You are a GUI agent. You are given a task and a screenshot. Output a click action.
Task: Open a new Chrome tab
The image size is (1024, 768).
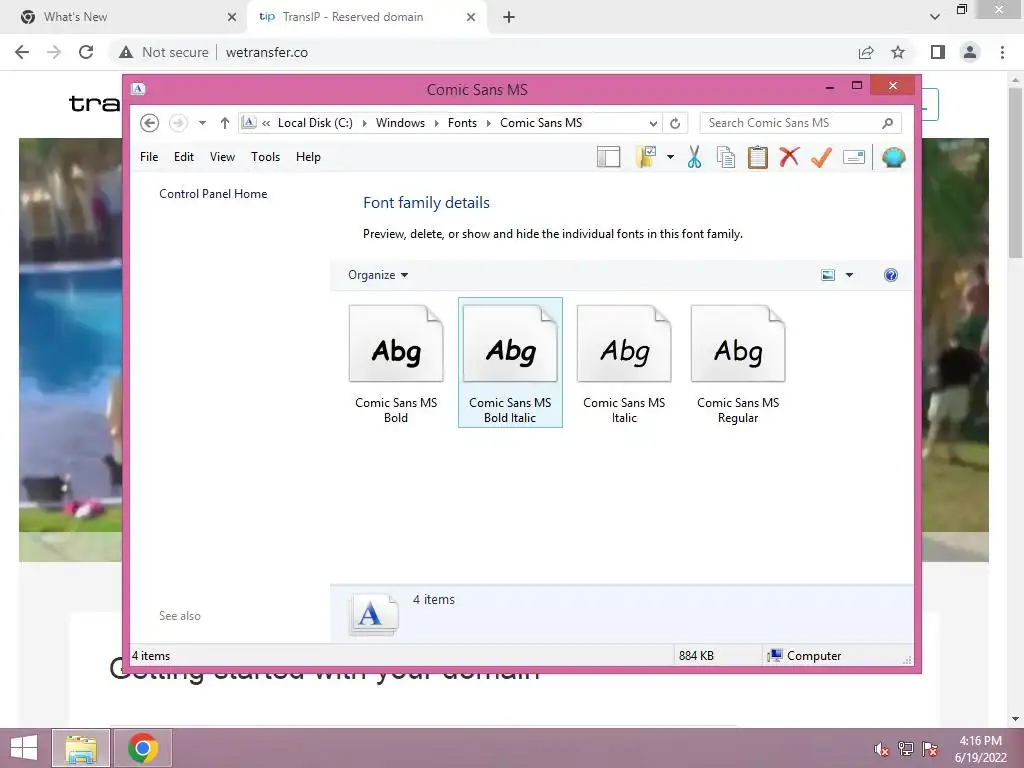click(x=509, y=17)
